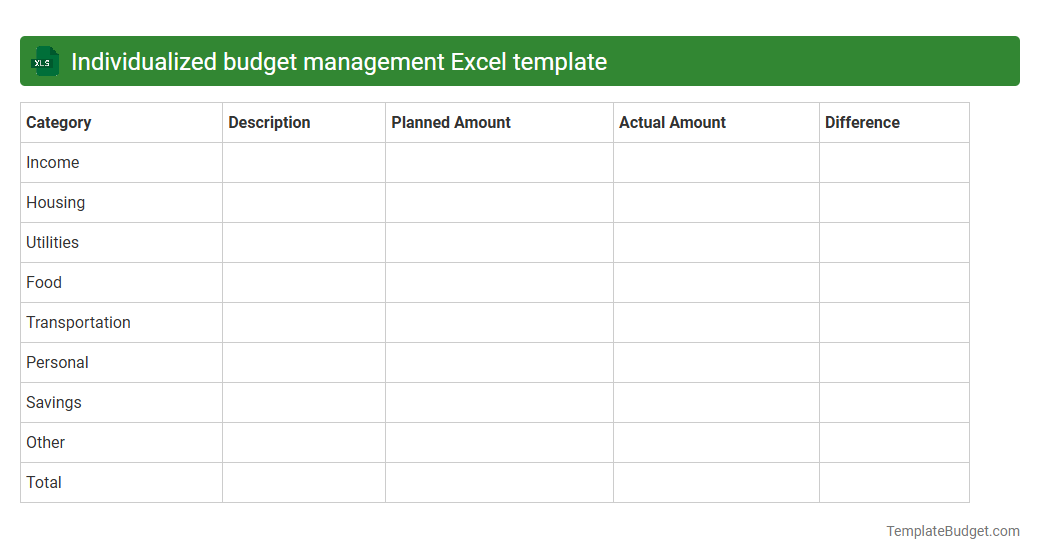1040x560 pixels.
Task: Click the XLS file icon in header
Action: [x=44, y=62]
